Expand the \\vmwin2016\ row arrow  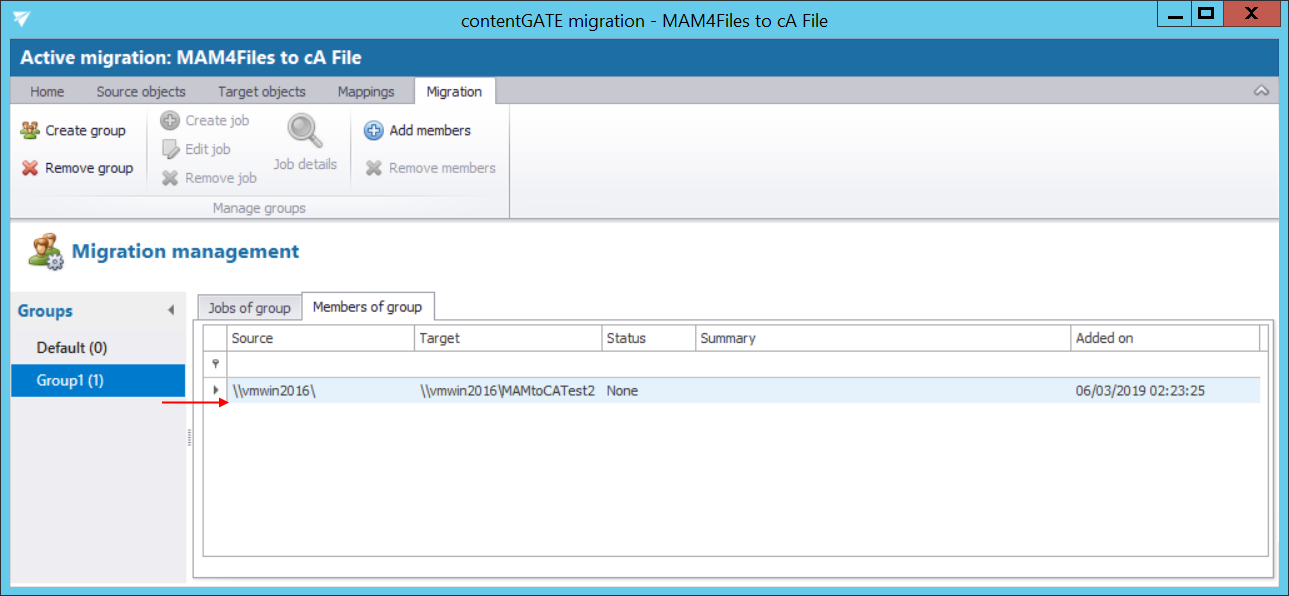216,390
